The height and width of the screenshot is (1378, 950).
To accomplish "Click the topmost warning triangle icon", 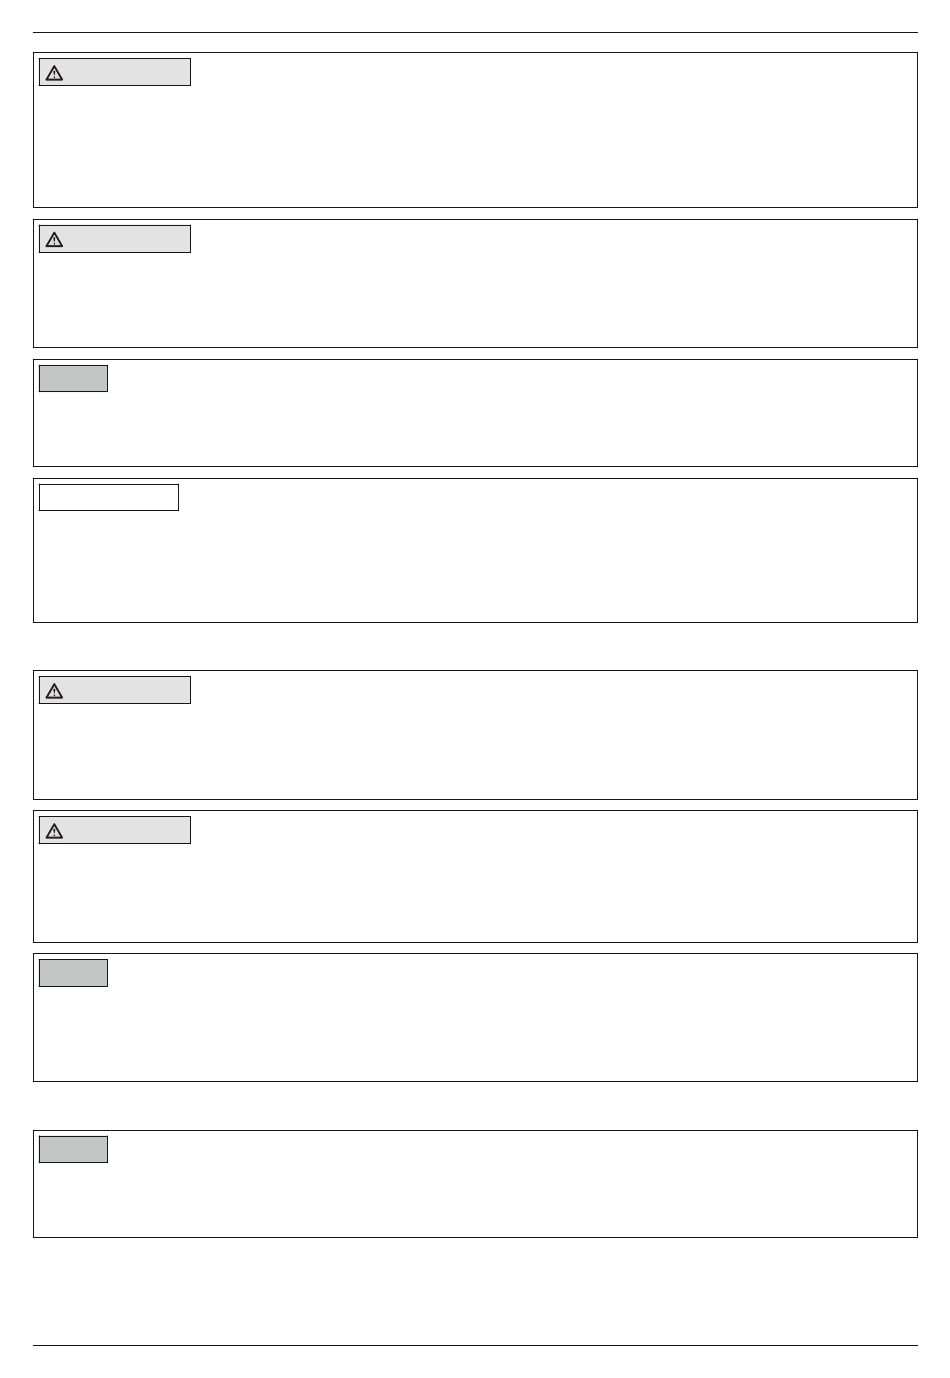I will [54, 73].
